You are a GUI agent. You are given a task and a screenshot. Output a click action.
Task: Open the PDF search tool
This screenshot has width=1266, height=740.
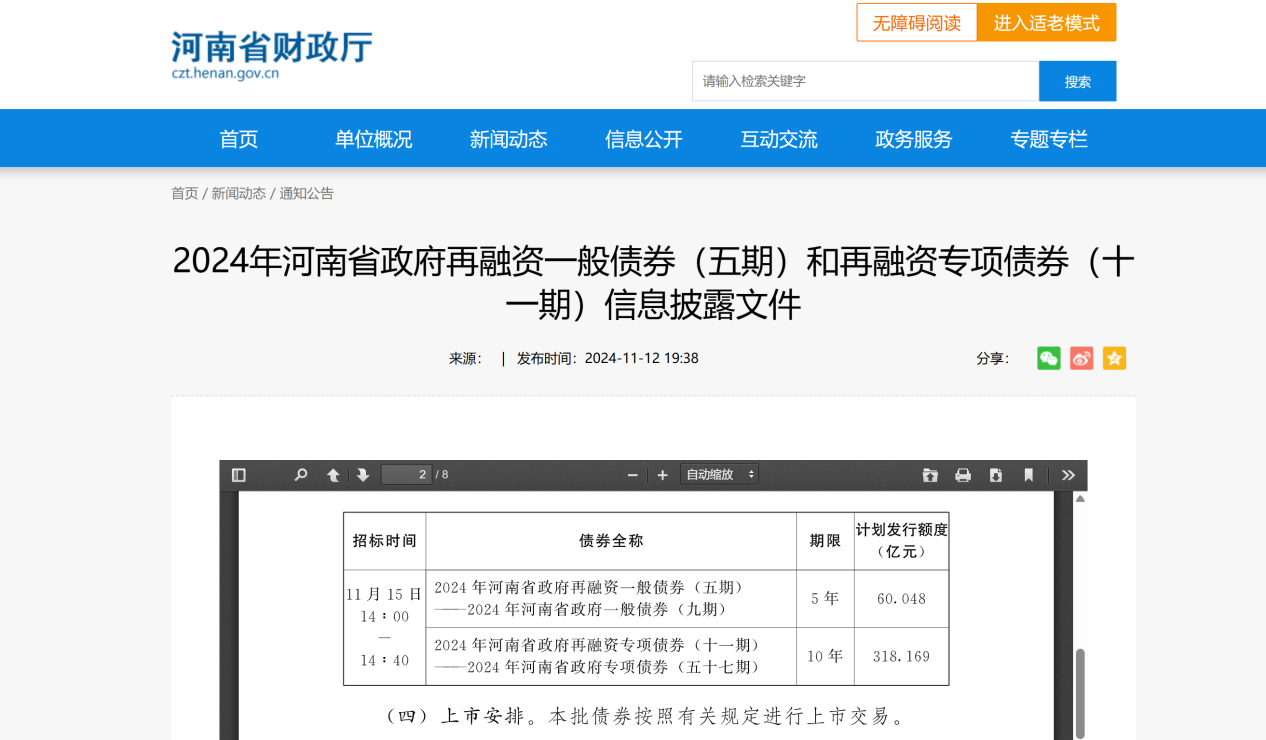[x=300, y=474]
